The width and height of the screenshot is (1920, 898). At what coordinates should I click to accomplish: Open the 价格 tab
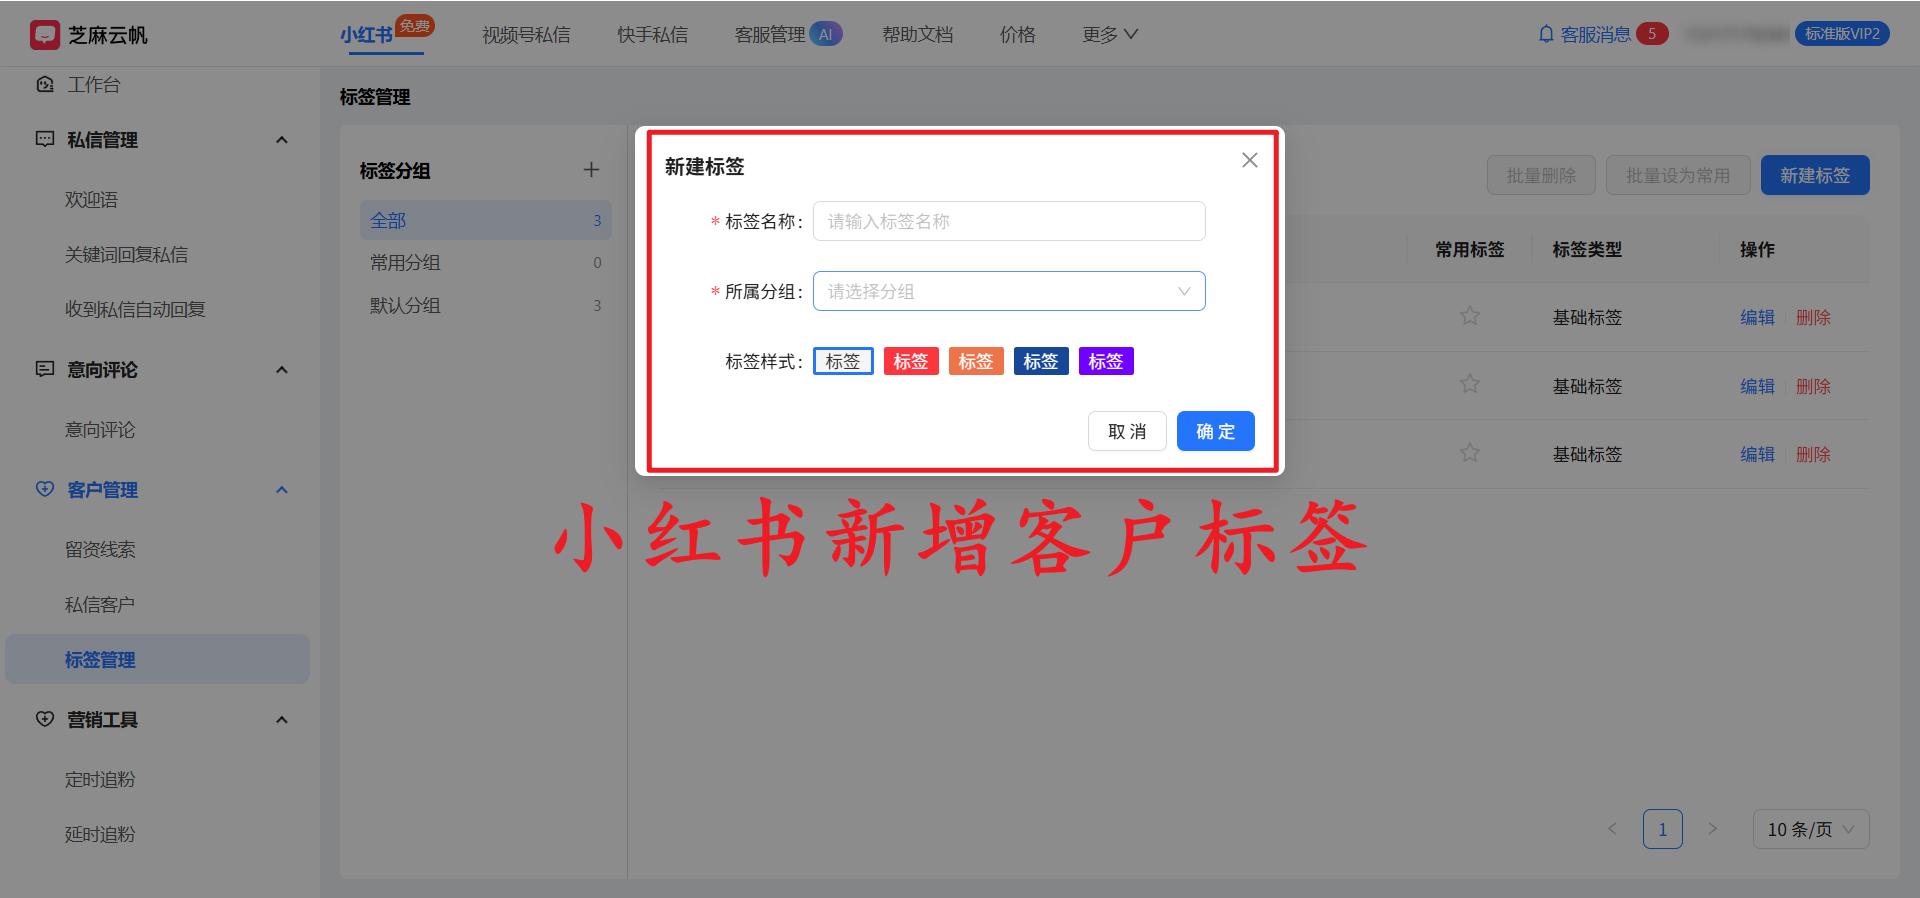[x=1017, y=35]
